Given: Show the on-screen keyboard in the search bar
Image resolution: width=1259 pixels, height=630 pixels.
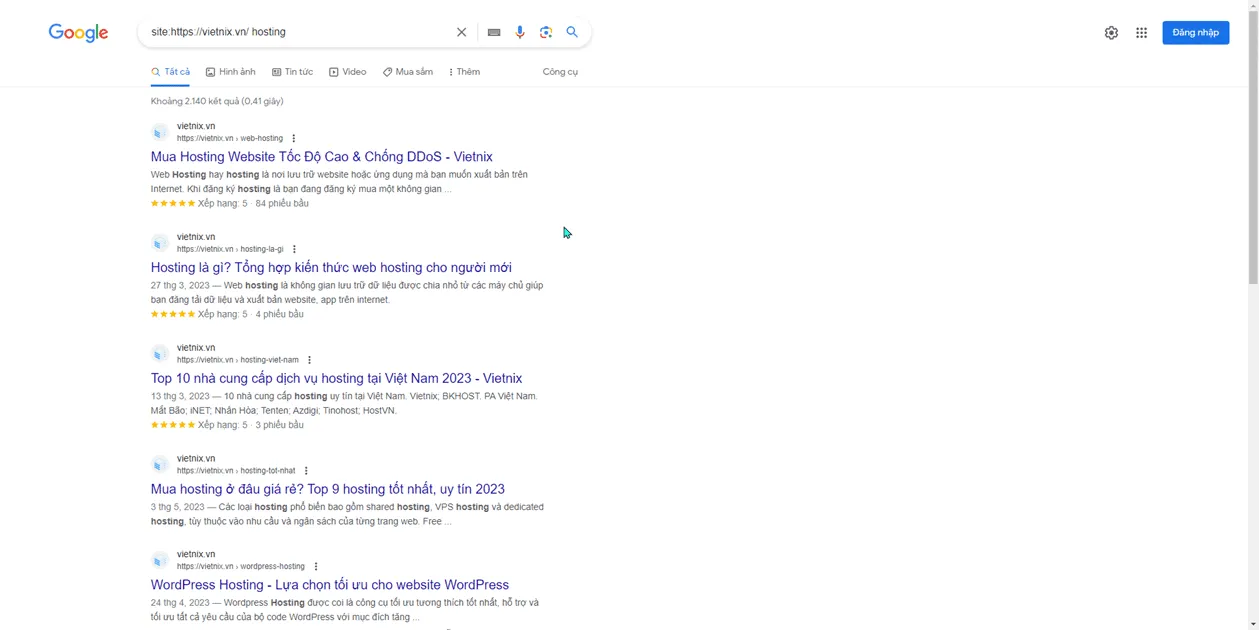Looking at the screenshot, I should (x=493, y=31).
